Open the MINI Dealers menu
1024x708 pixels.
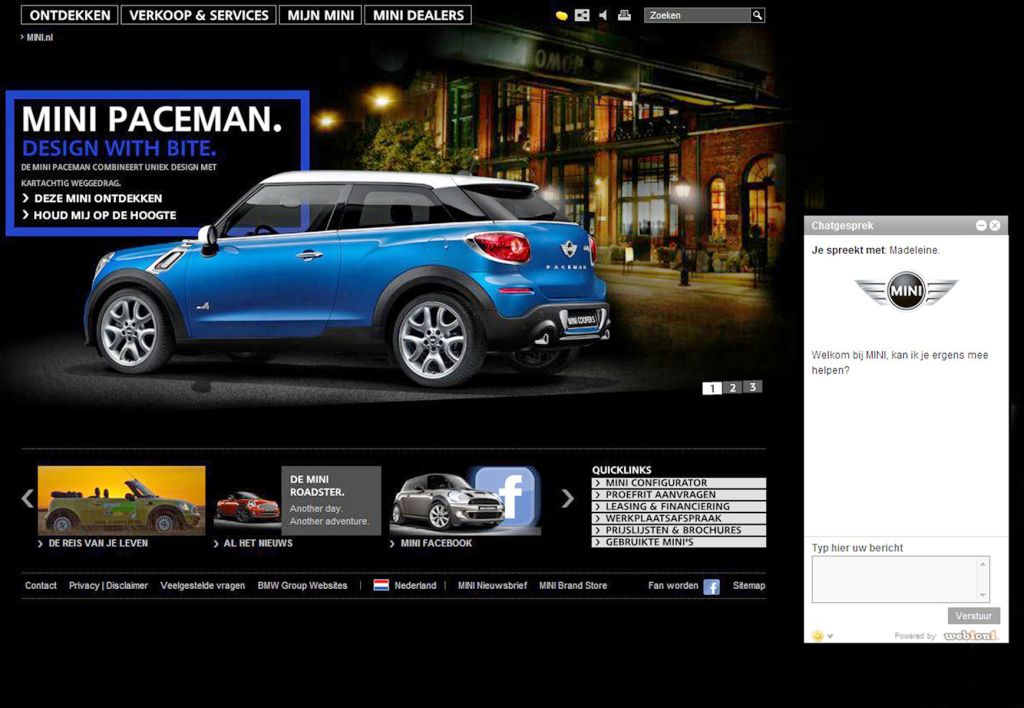(x=418, y=15)
